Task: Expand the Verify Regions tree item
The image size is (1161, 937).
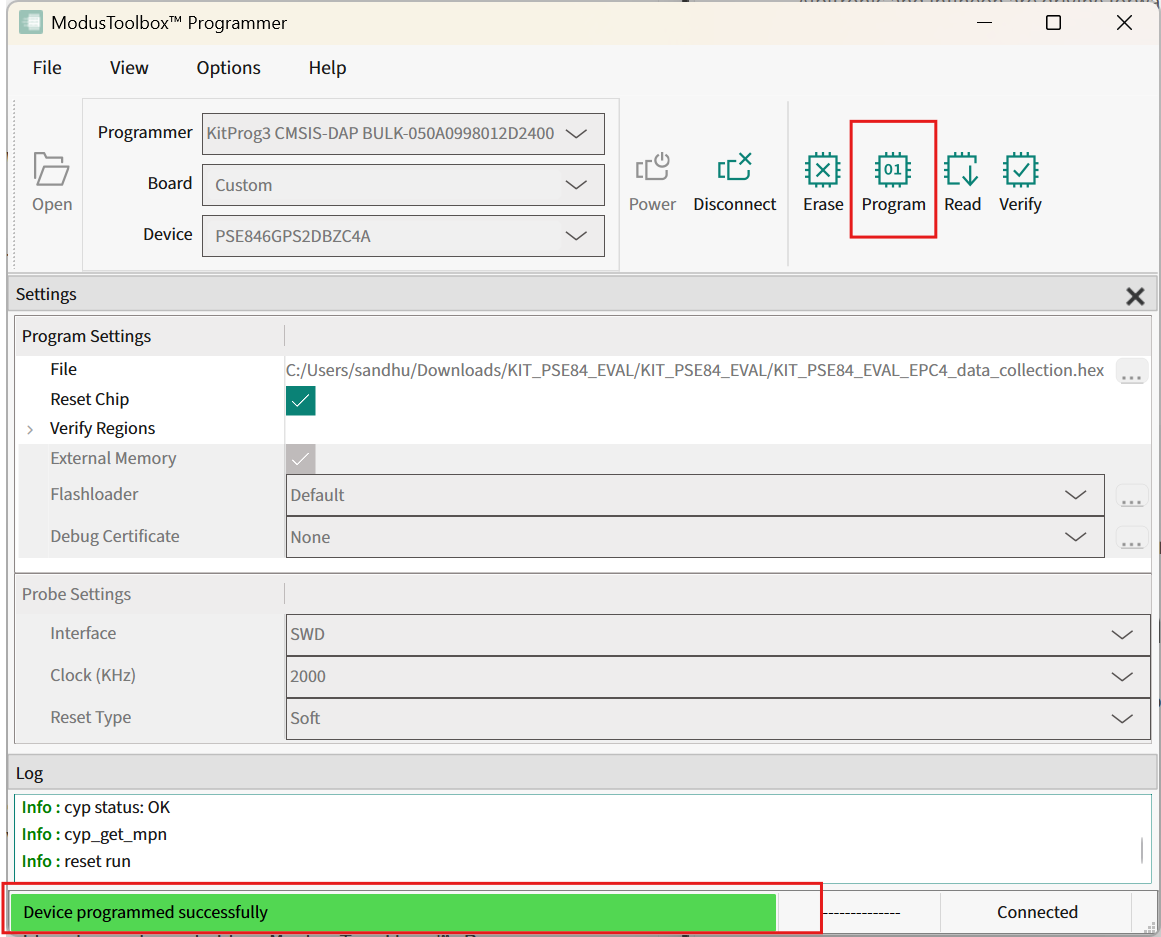Action: click(30, 429)
